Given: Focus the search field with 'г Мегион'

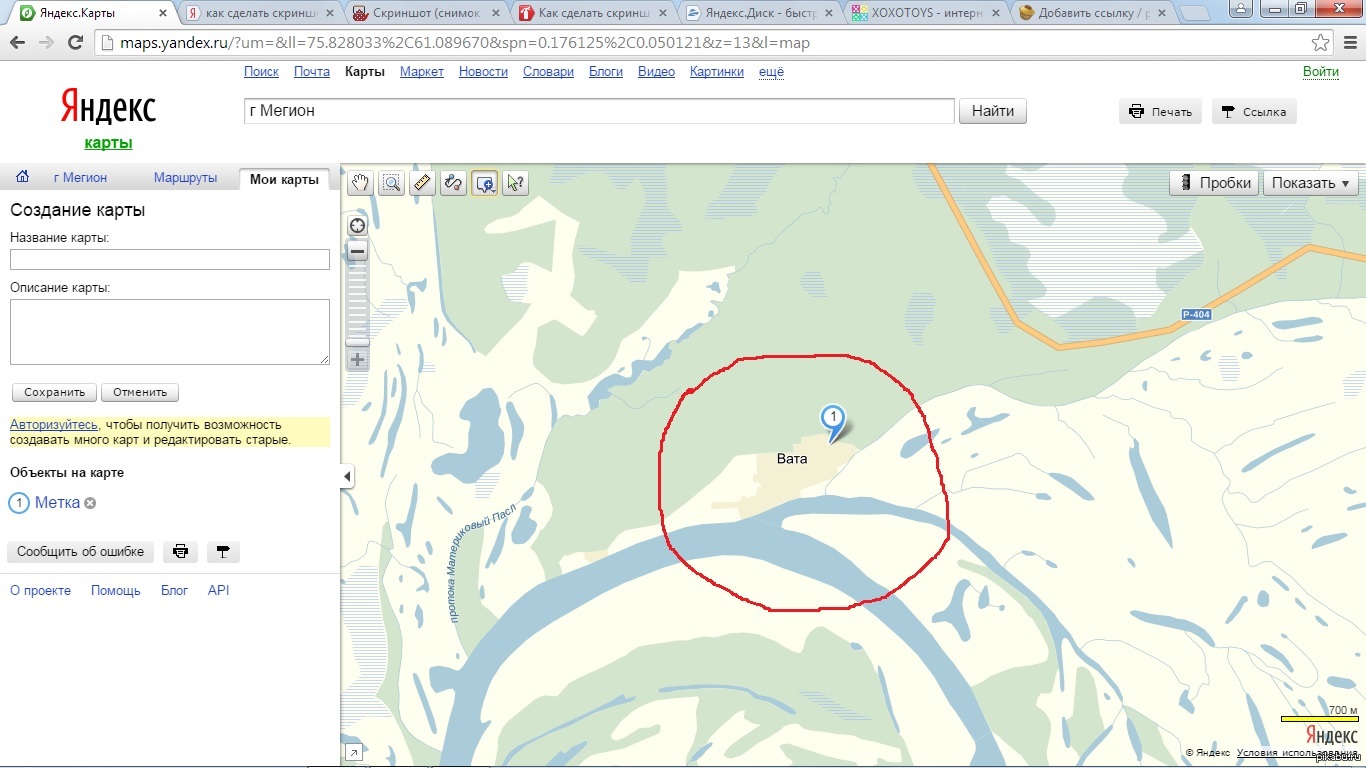Looking at the screenshot, I should [600, 111].
